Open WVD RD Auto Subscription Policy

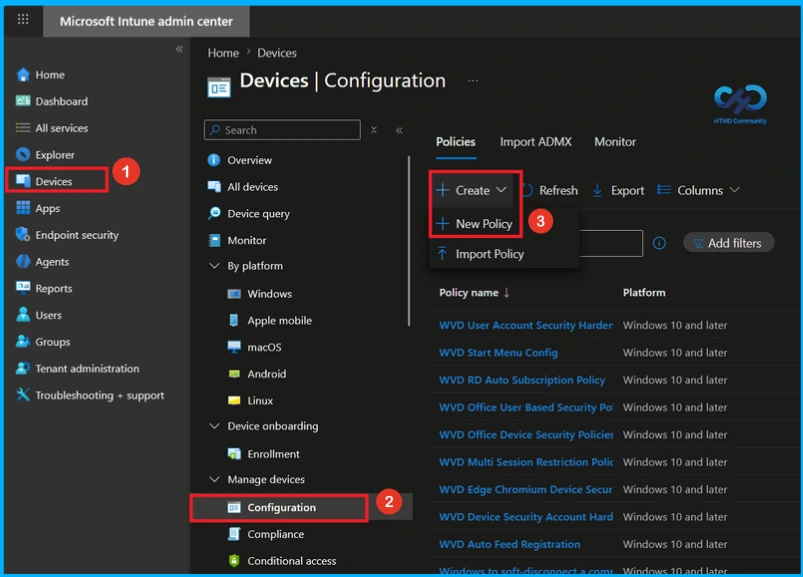tap(522, 380)
